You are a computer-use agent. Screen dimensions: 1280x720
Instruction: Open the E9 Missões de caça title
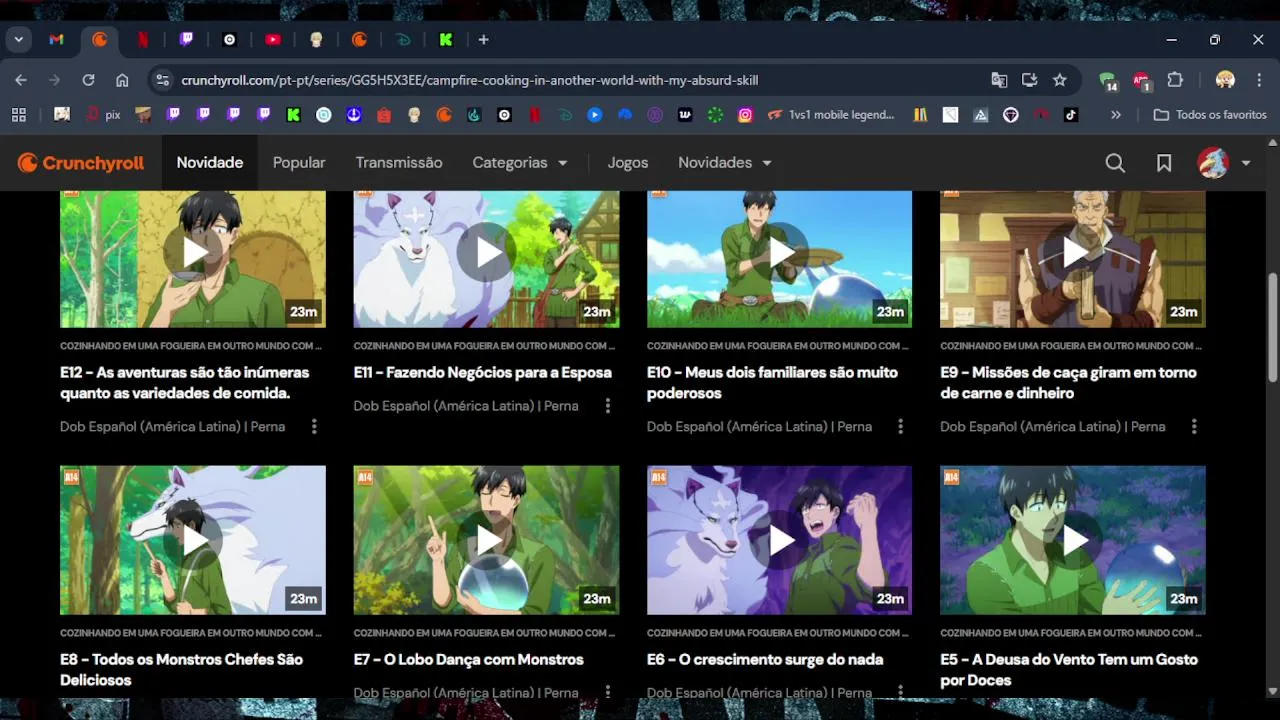click(1068, 383)
